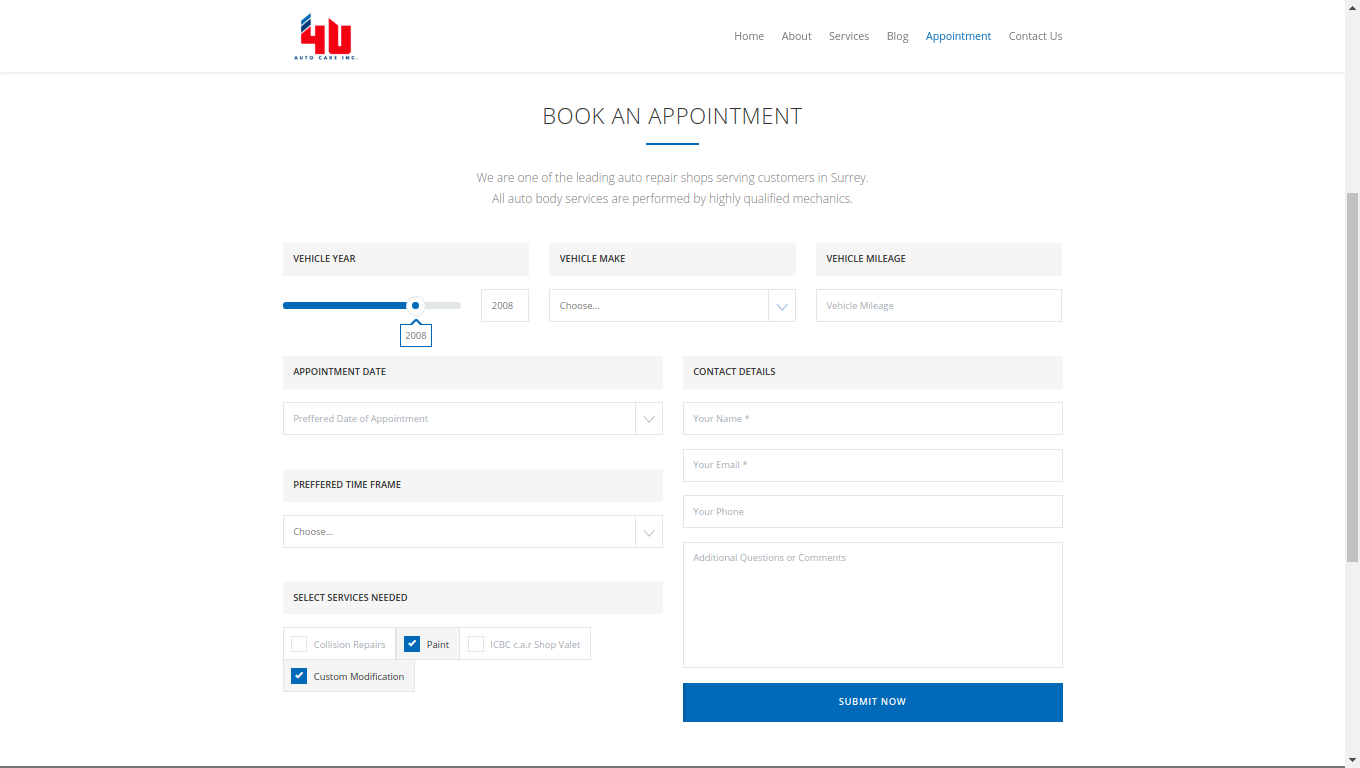Click the 4U Auto Care logo
1360x768 pixels.
click(326, 37)
